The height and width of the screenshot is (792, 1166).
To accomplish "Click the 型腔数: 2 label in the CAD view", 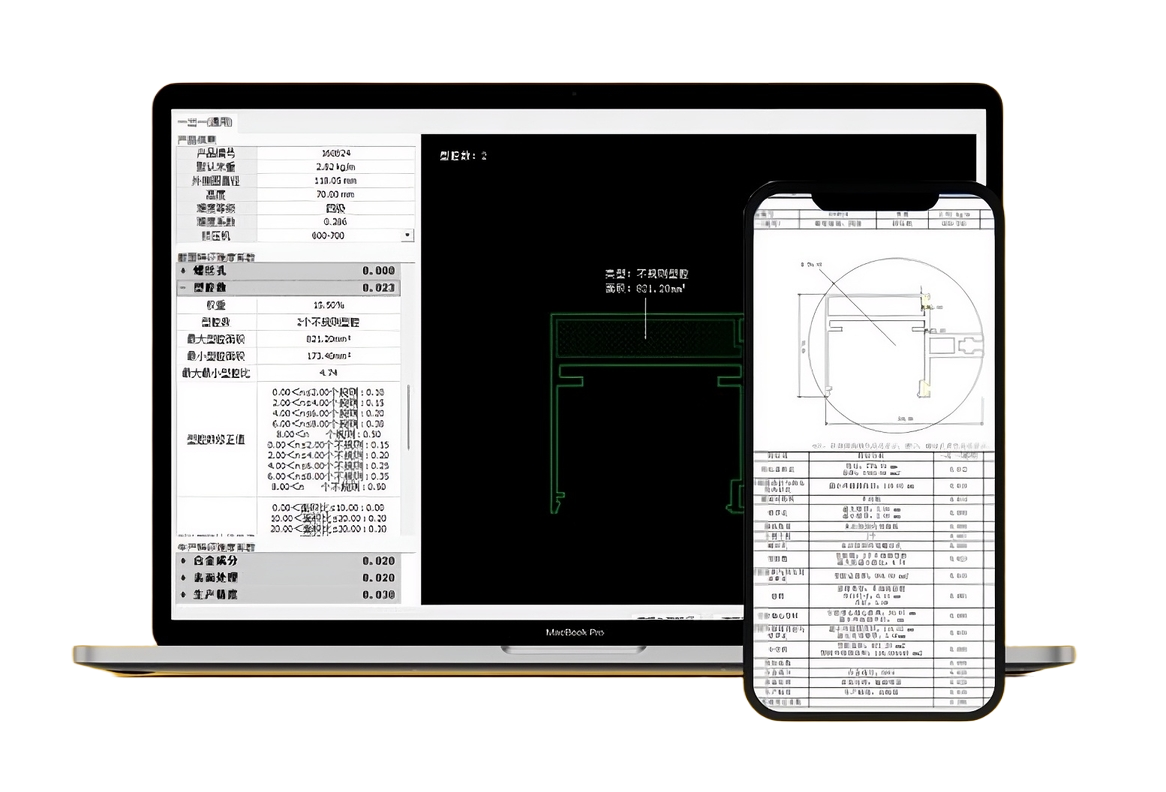I will coord(463,155).
